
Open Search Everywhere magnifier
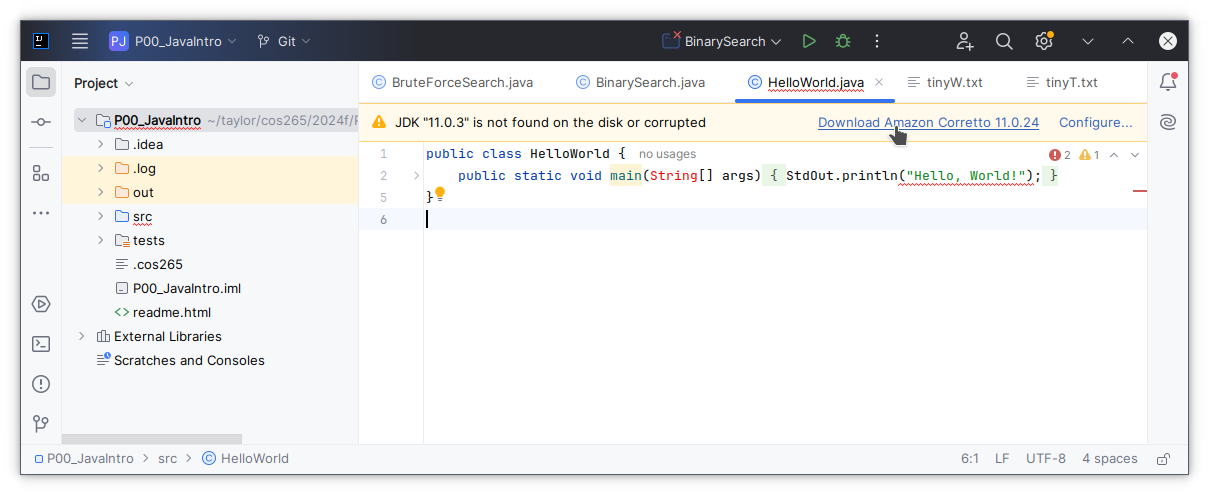point(1004,41)
